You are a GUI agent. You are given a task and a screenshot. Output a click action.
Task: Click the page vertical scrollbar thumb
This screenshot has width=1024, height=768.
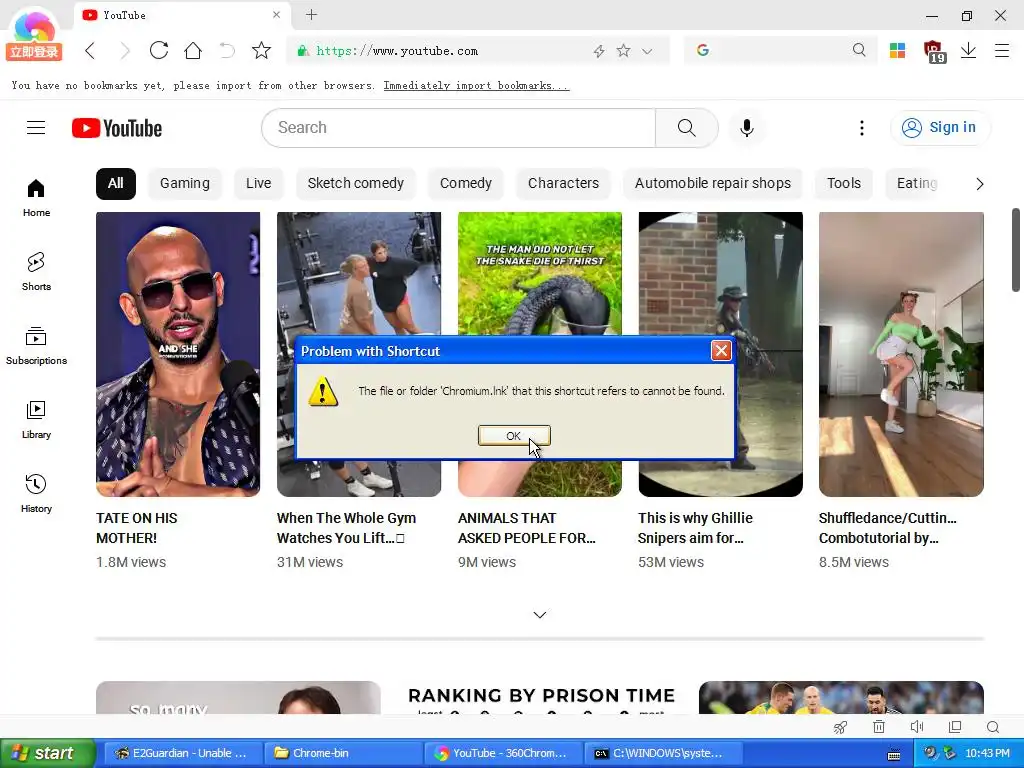tap(1016, 250)
